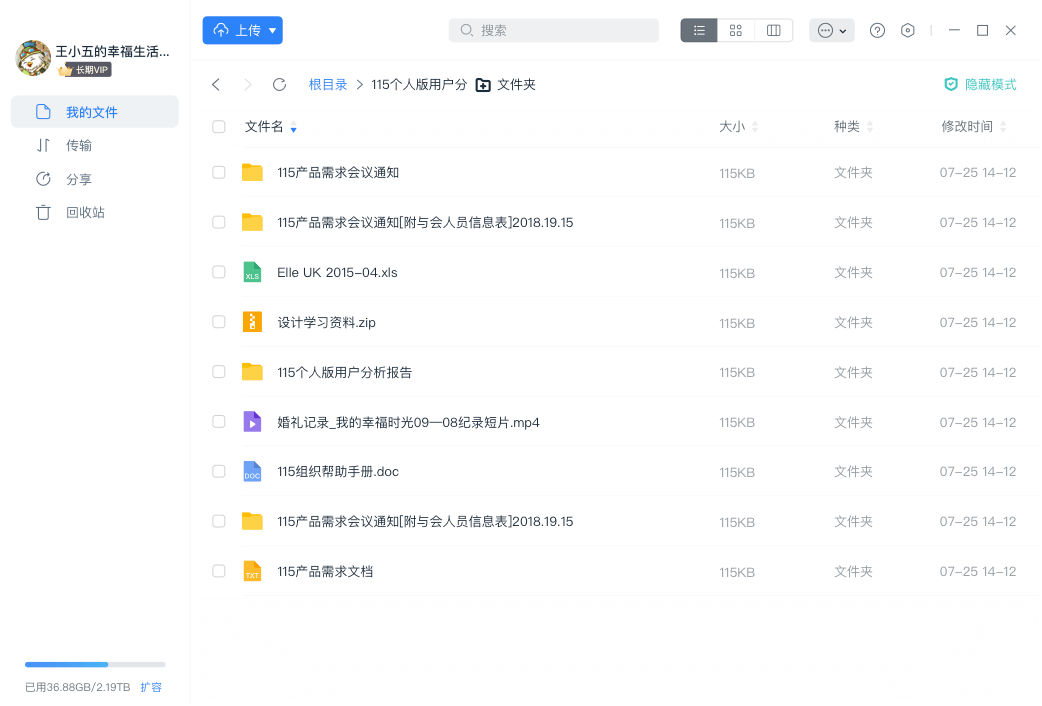Enable 隐藏模式 hidden mode
This screenshot has height=706, width=1042.
(x=980, y=85)
